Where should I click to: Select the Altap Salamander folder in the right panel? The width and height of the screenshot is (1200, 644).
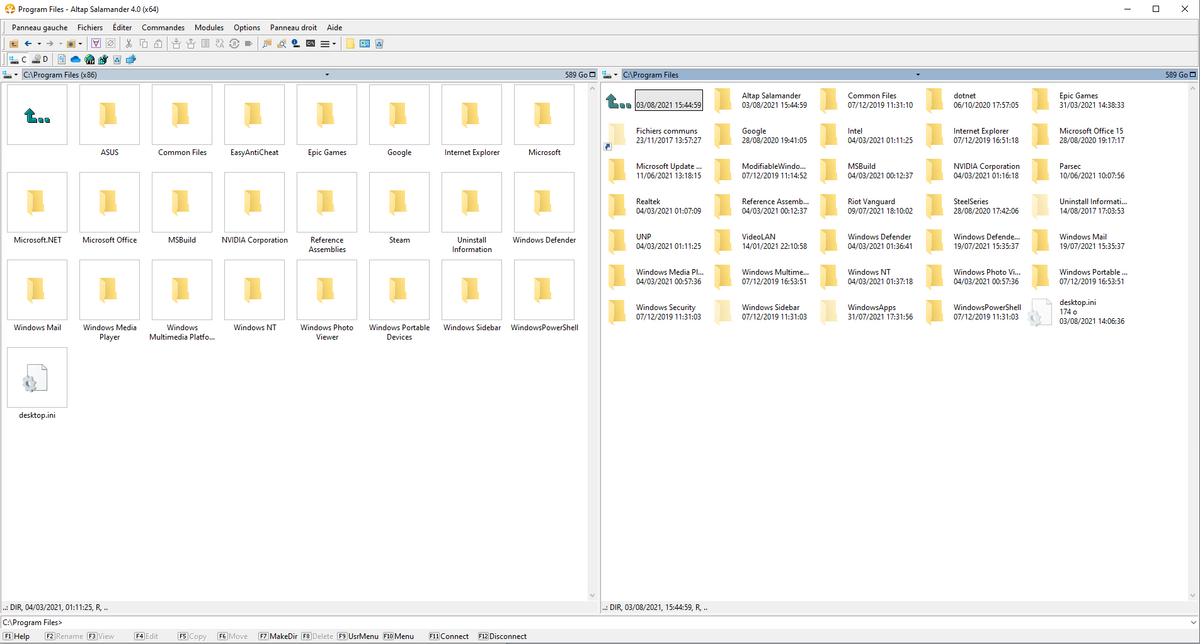(x=760, y=100)
